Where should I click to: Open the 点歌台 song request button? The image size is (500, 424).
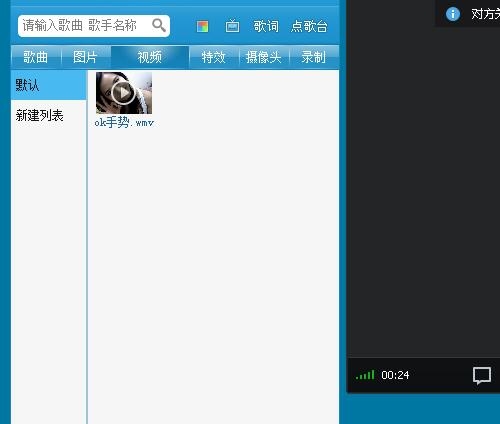(x=309, y=26)
